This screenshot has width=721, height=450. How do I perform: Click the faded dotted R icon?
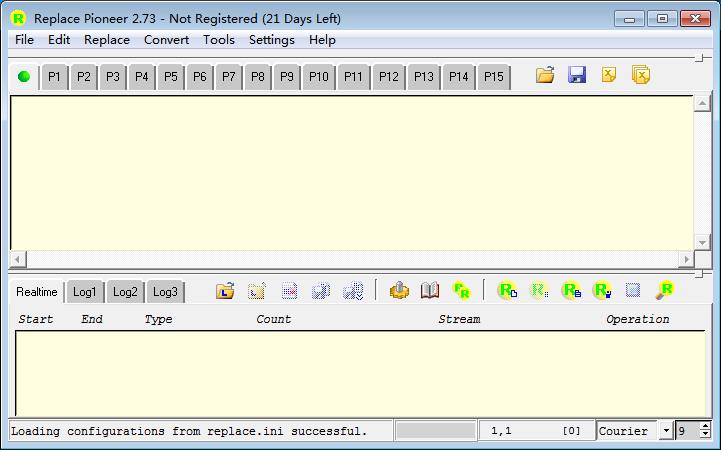[539, 291]
